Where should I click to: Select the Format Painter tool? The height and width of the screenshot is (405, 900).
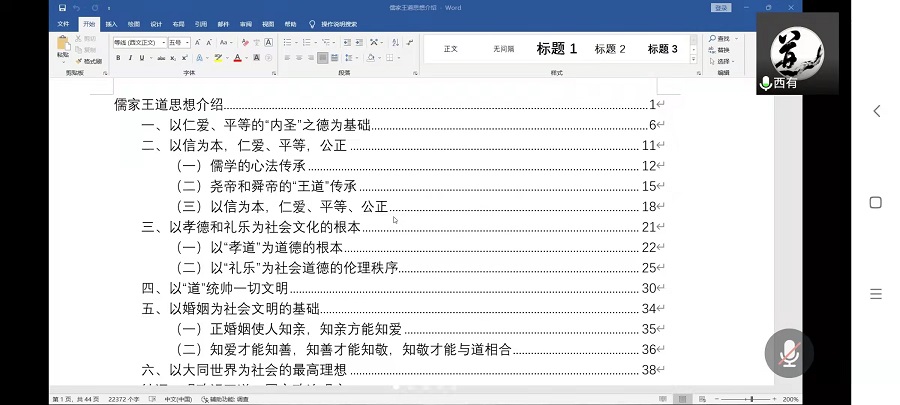(89, 61)
